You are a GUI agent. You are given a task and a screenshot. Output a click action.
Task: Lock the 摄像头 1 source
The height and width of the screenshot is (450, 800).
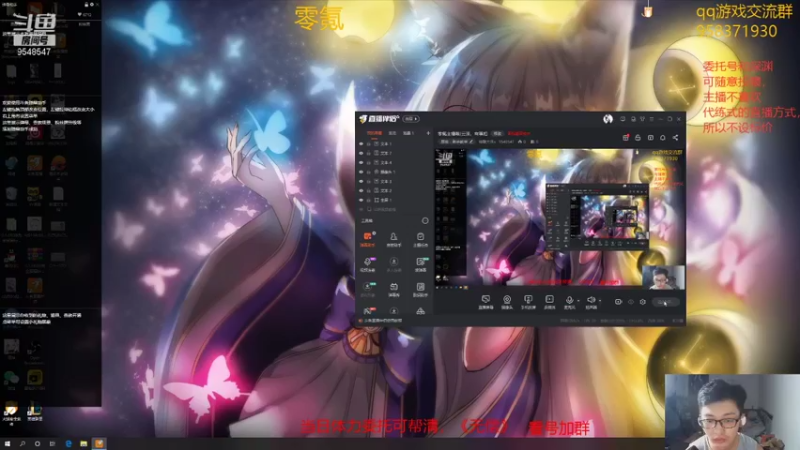coord(369,172)
